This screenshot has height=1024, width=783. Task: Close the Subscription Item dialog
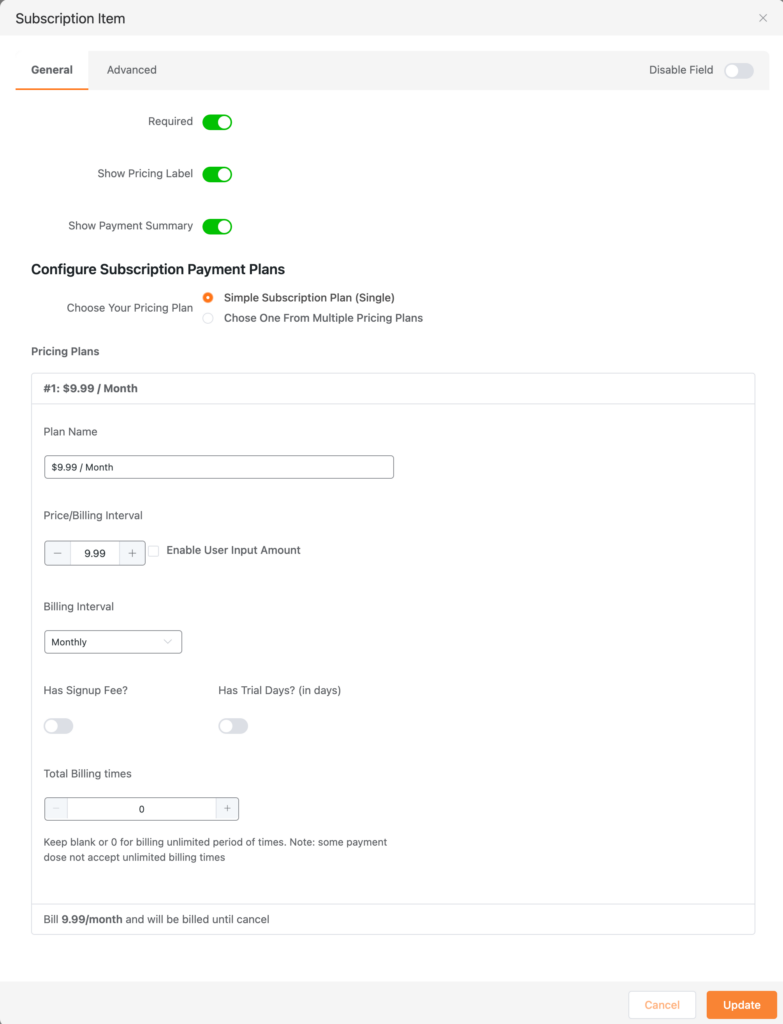(763, 18)
